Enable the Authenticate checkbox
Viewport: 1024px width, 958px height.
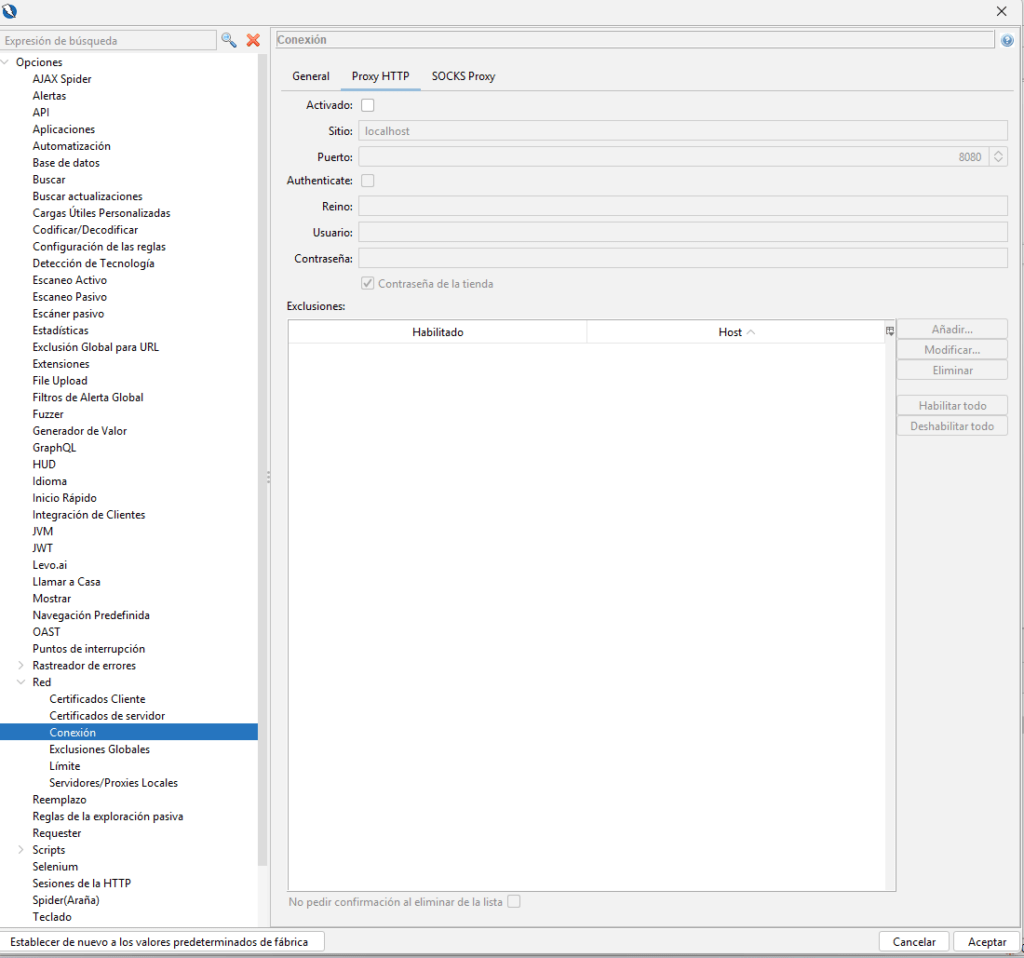(x=367, y=181)
